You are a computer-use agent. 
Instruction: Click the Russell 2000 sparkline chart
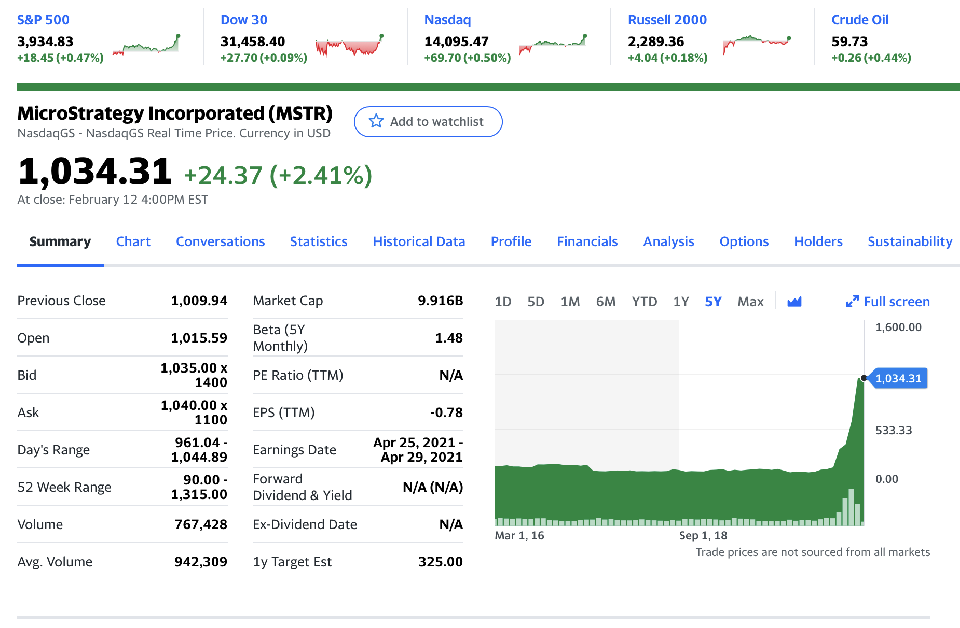pyautogui.click(x=756, y=44)
